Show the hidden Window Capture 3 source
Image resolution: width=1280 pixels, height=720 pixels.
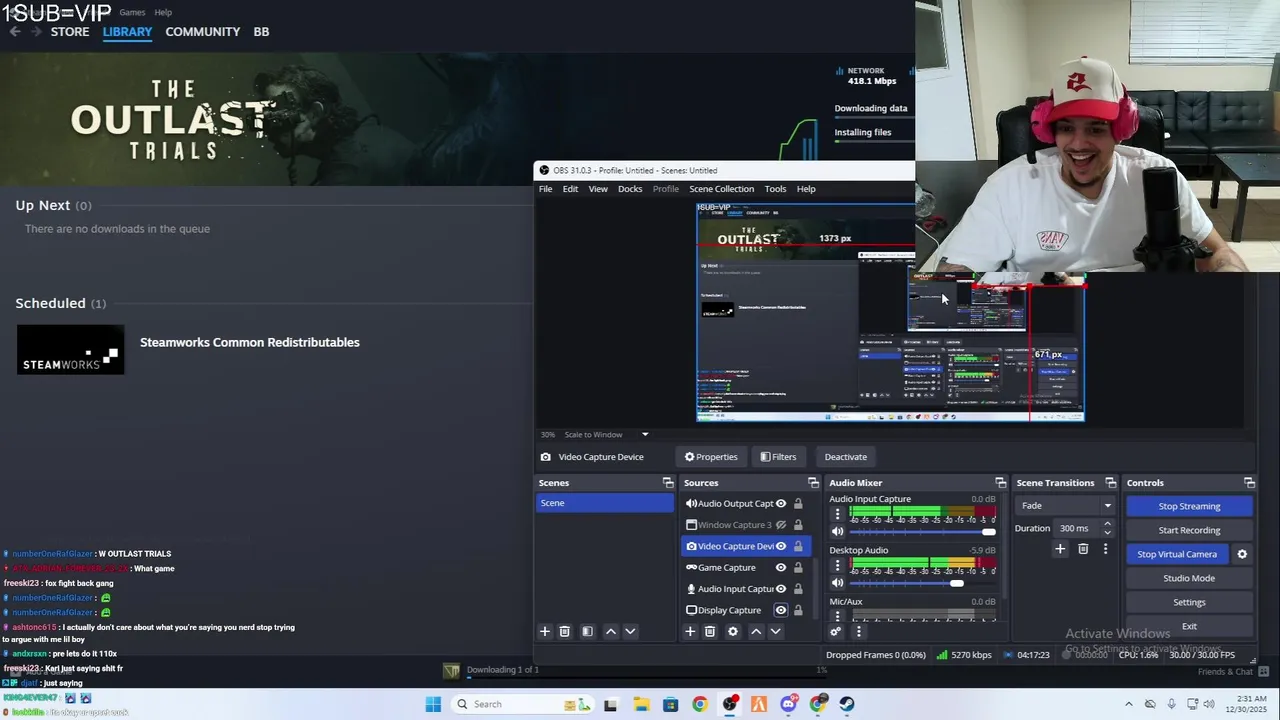781,525
